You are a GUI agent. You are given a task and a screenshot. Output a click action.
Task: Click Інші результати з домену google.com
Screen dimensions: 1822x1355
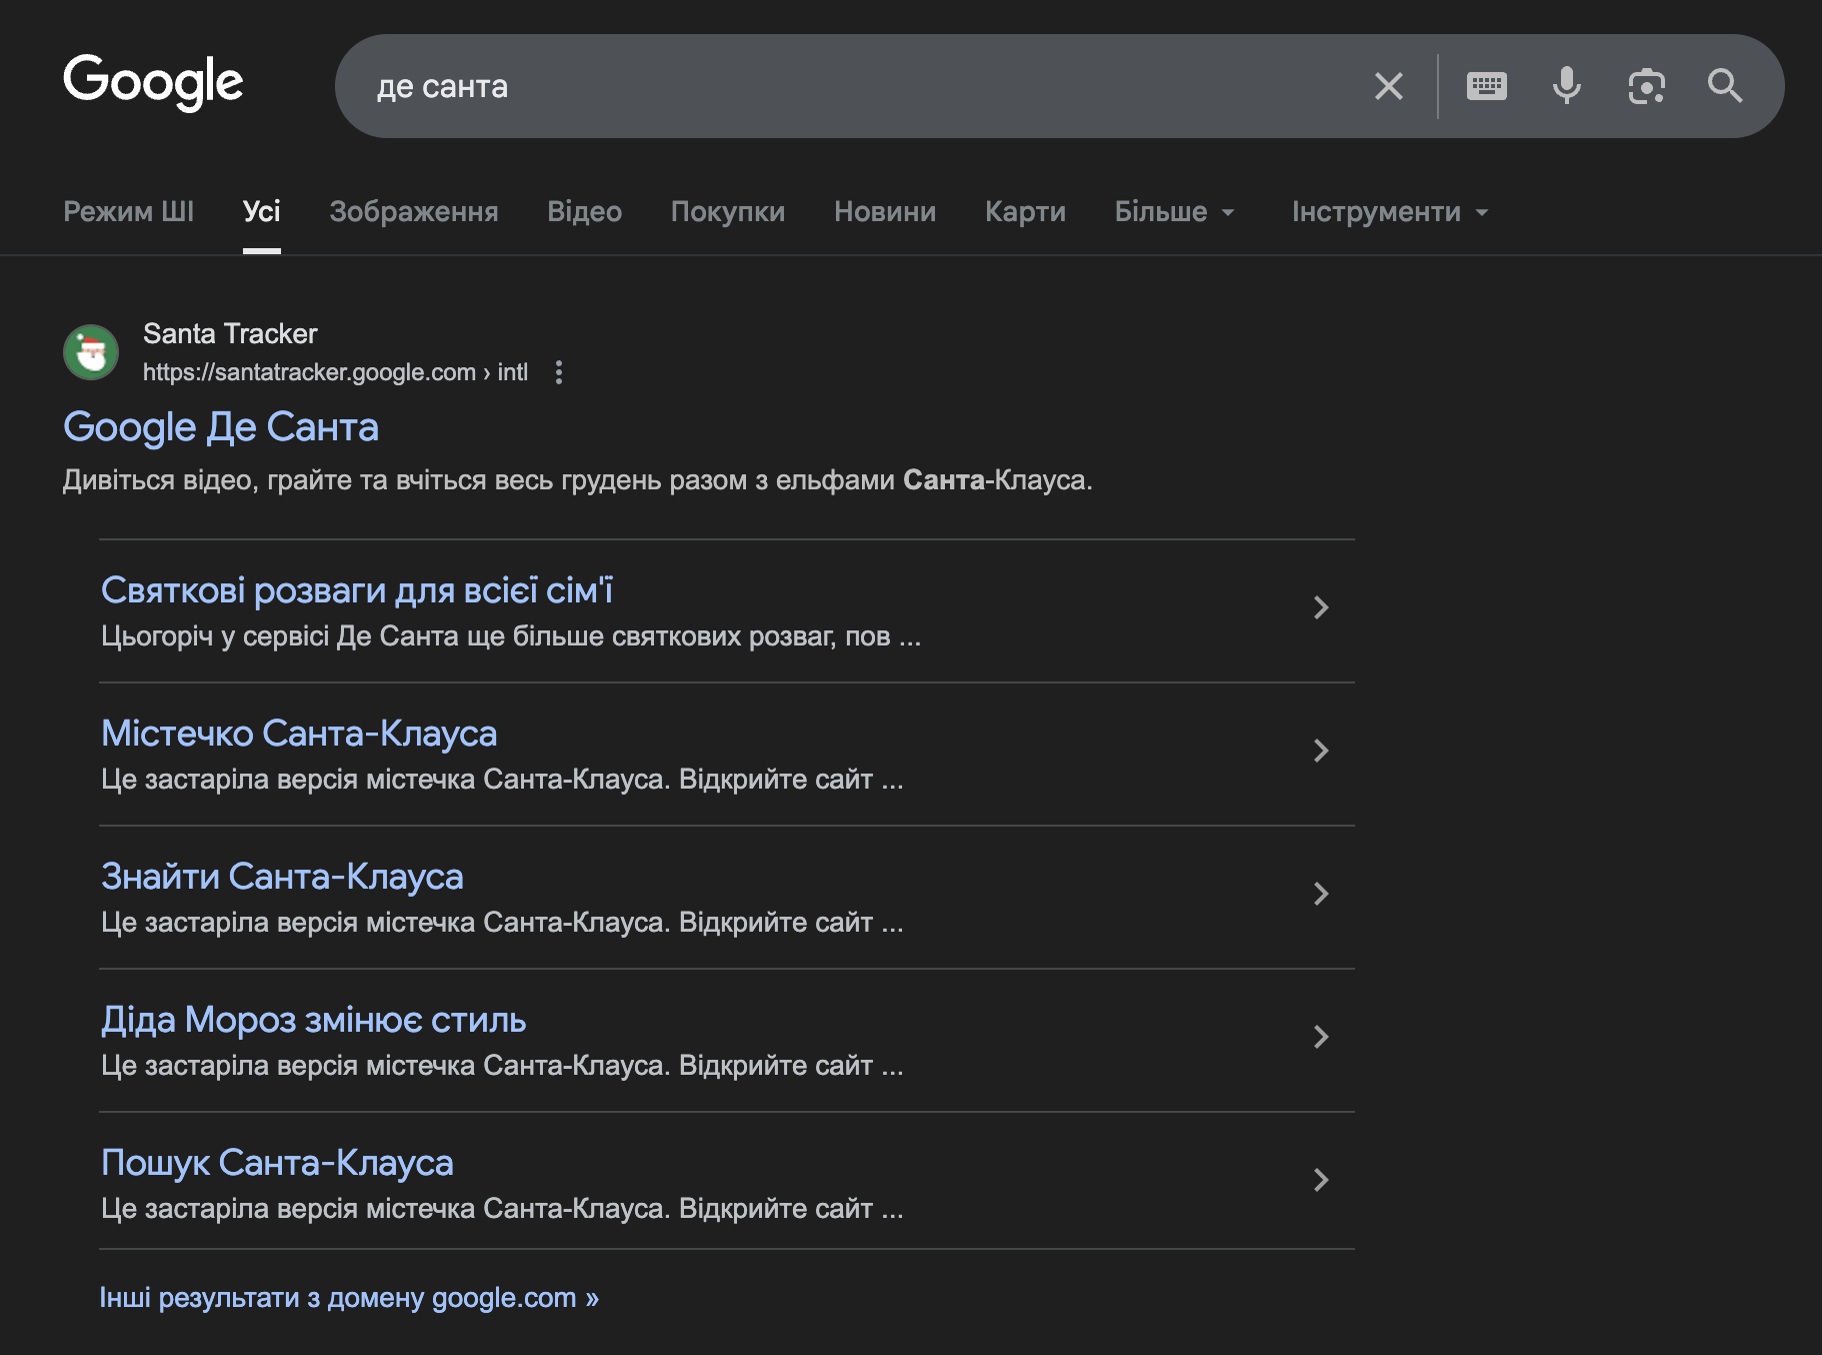[348, 1298]
